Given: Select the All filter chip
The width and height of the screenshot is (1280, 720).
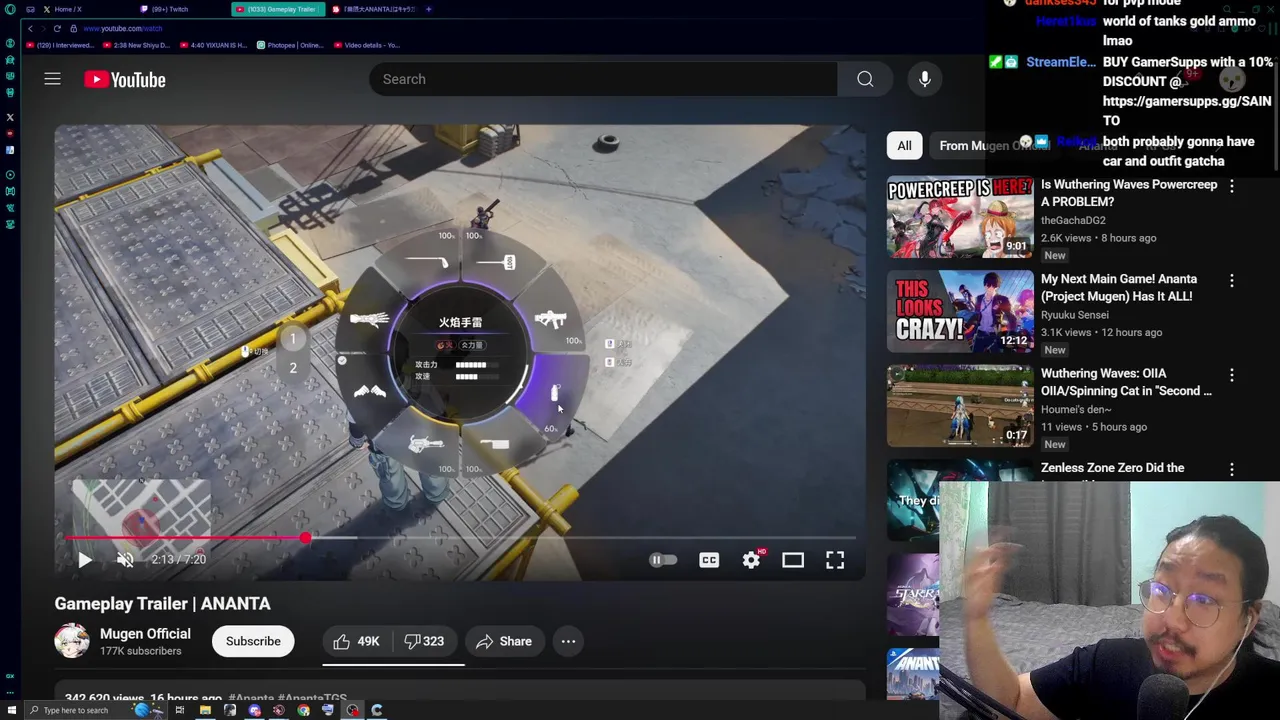Looking at the screenshot, I should coord(904,146).
